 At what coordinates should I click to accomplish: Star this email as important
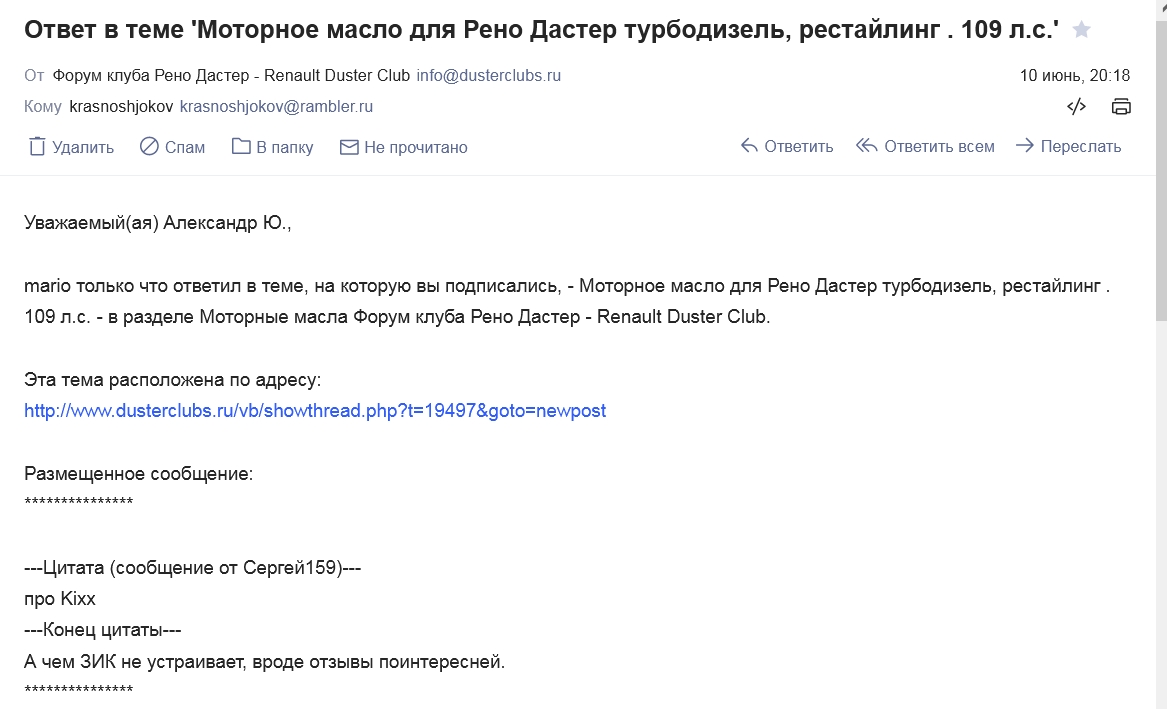1081,30
